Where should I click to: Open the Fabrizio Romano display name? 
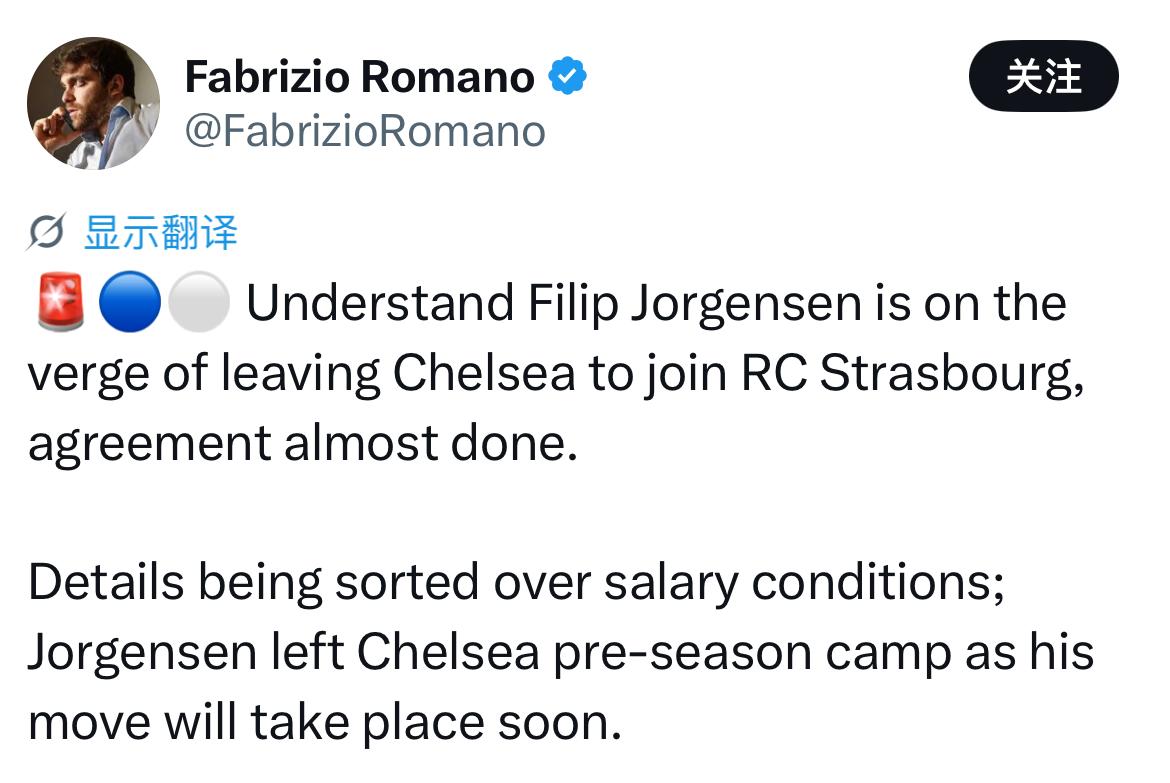point(359,77)
